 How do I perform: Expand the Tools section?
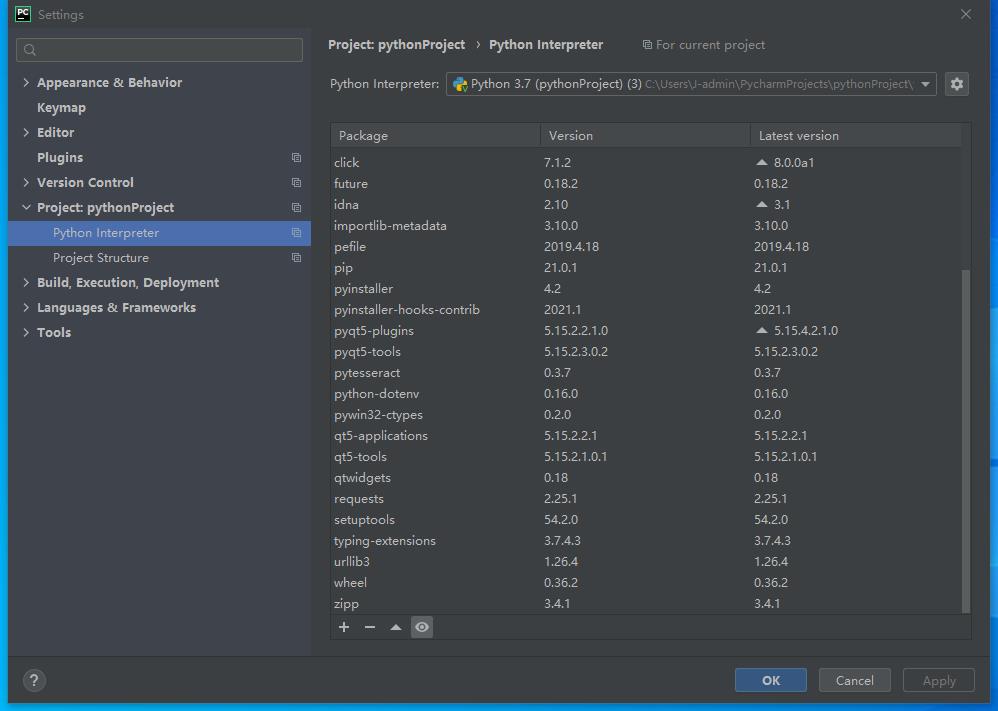(26, 332)
